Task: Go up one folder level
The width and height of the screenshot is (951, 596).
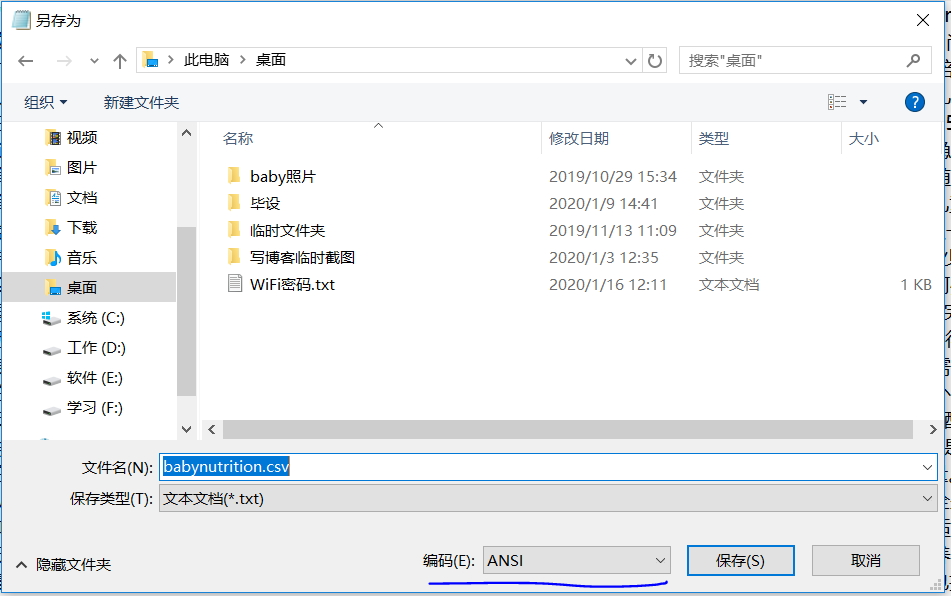Action: click(119, 61)
